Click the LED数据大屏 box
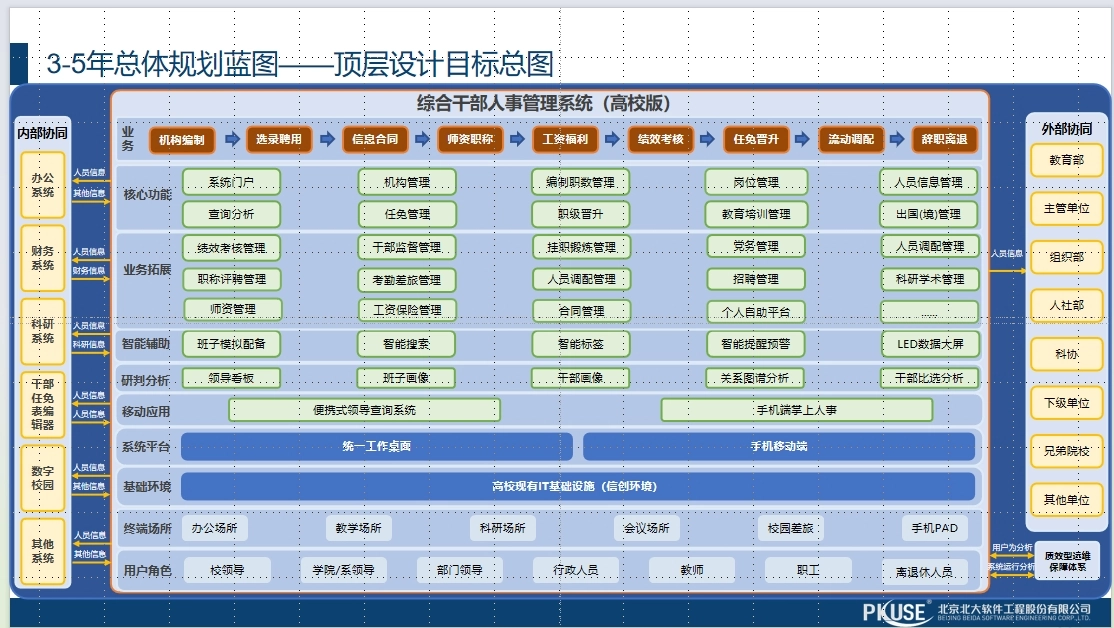 click(x=930, y=344)
